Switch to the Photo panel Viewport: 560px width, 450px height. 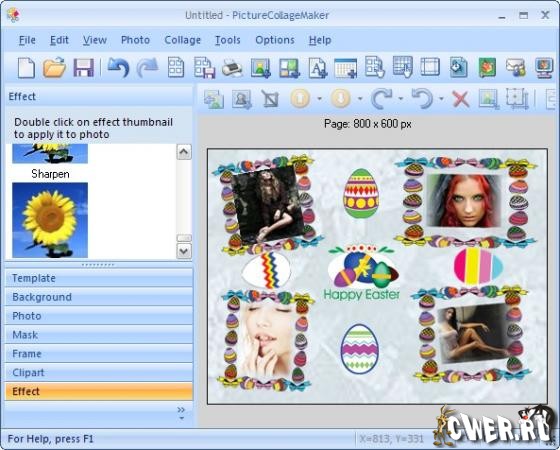[x=99, y=316]
